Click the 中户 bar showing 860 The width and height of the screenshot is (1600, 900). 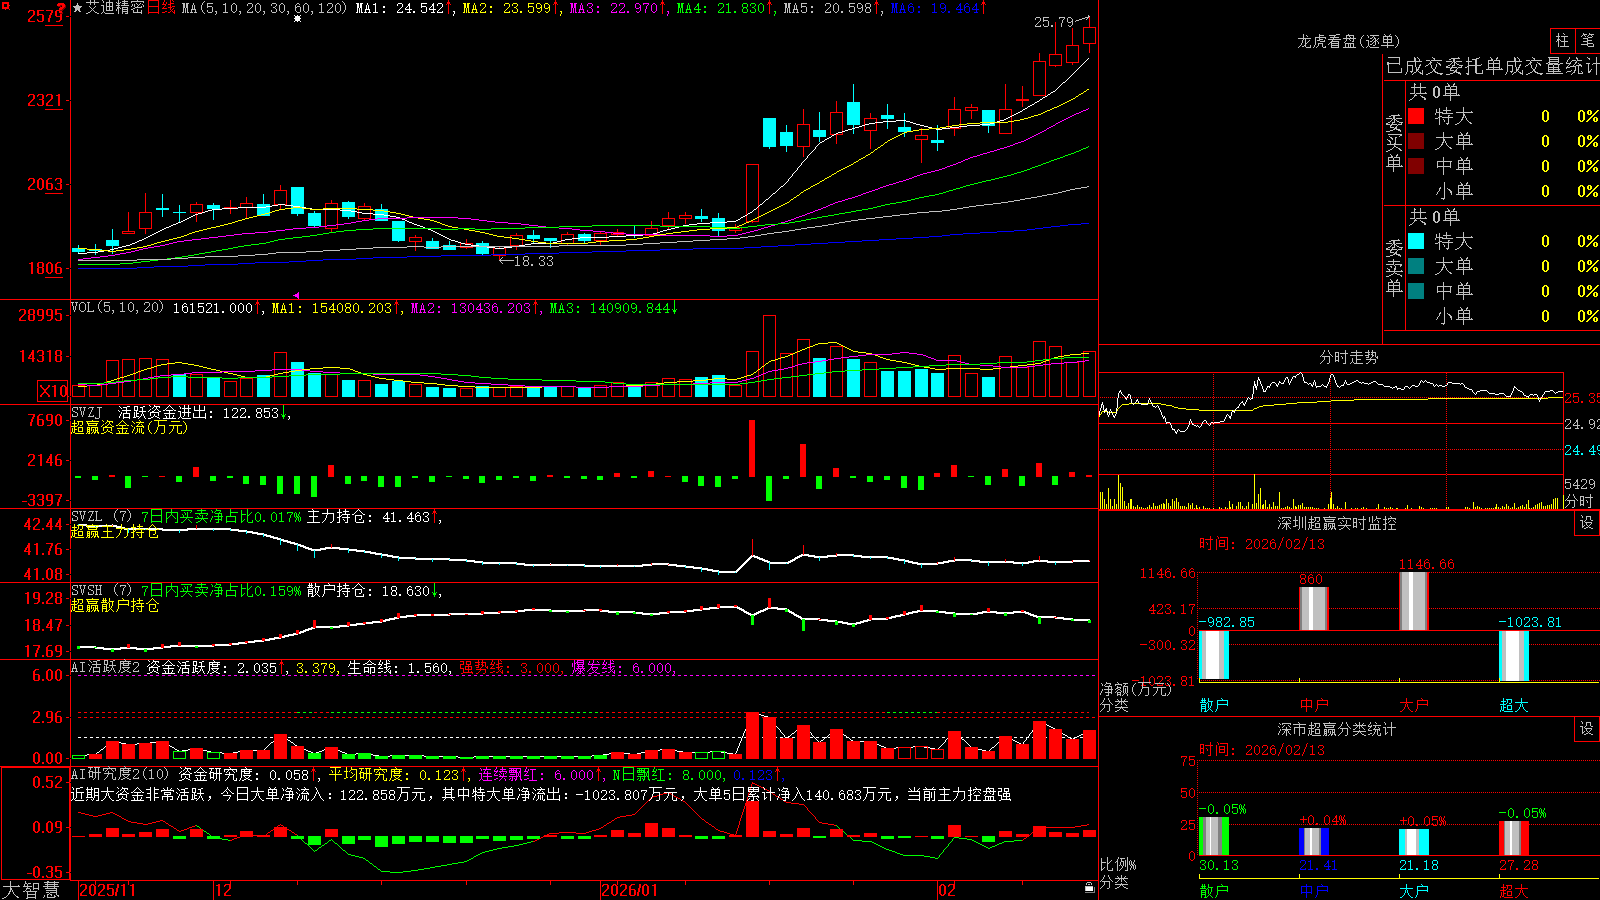(1314, 608)
